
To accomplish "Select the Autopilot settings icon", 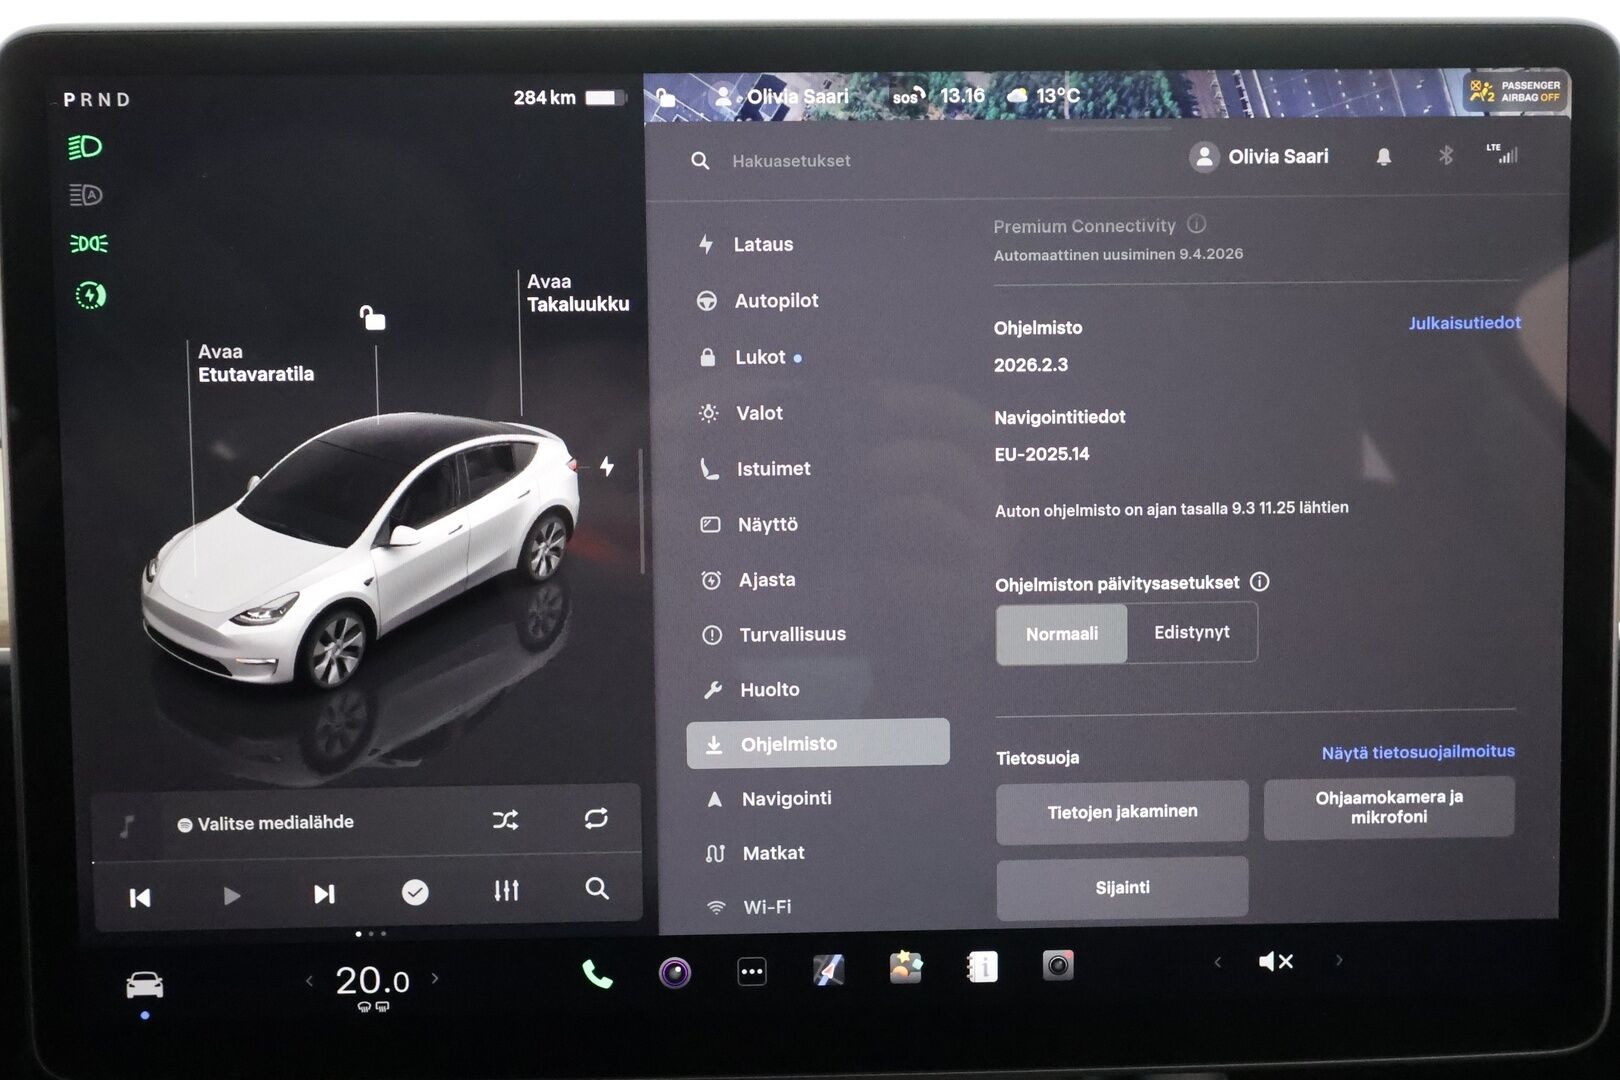I will [x=710, y=300].
